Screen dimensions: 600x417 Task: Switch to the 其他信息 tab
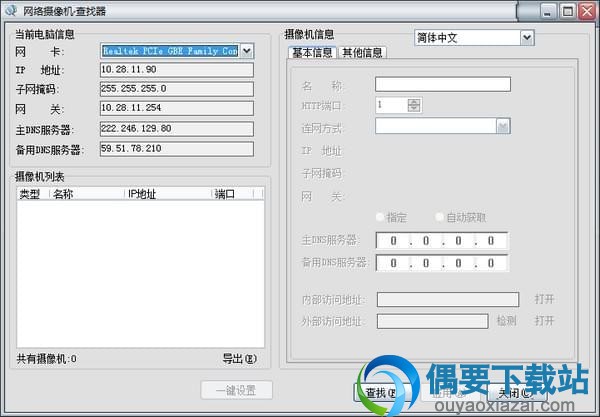[x=362, y=53]
